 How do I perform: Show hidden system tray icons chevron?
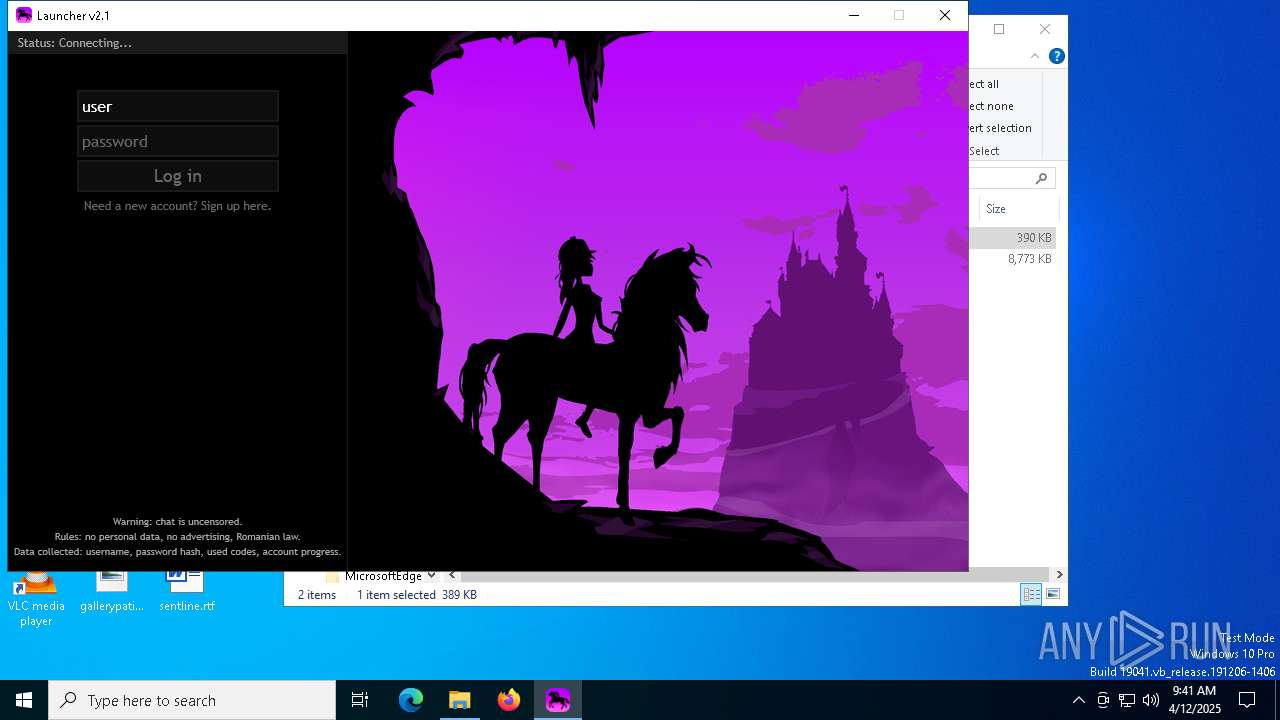point(1078,700)
